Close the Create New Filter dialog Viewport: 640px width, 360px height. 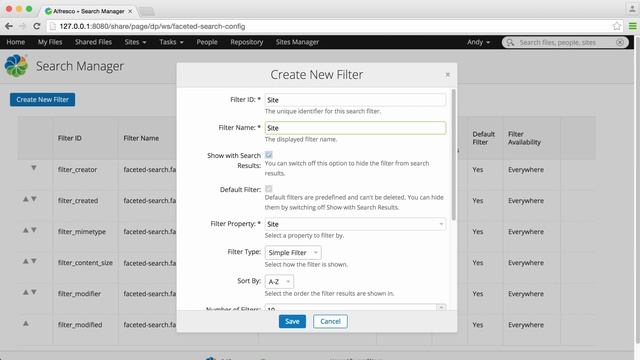pyautogui.click(x=448, y=75)
